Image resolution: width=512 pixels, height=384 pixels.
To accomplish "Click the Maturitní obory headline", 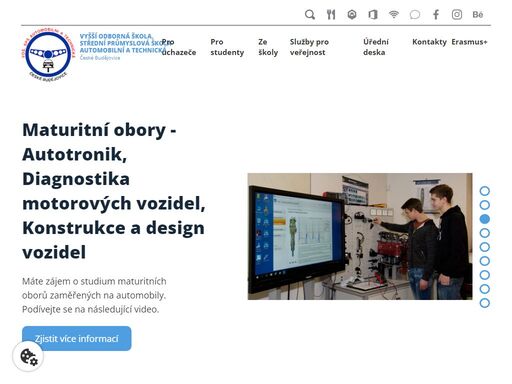I will click(x=114, y=191).
